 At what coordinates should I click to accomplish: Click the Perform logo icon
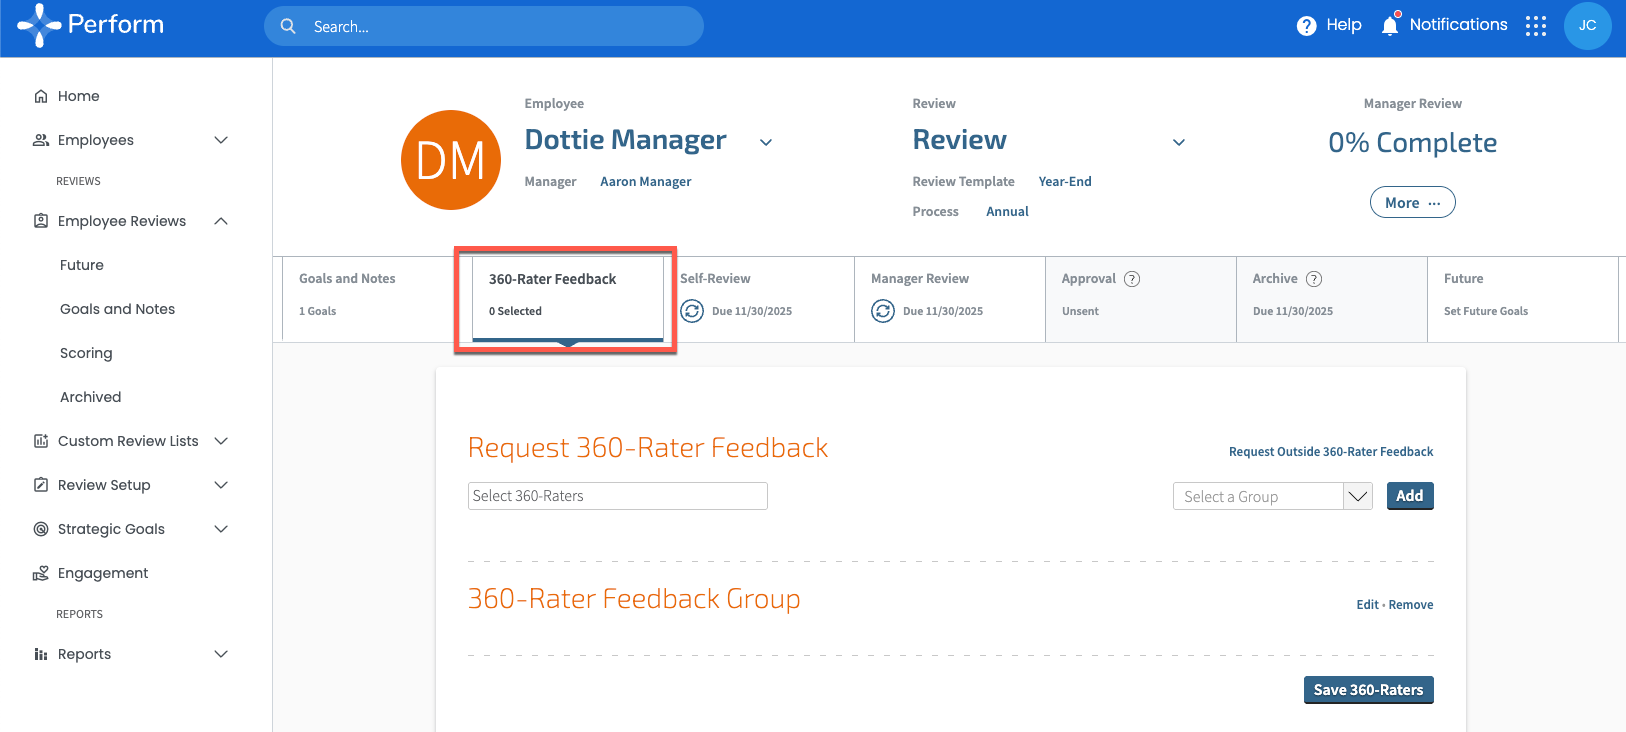coord(39,25)
